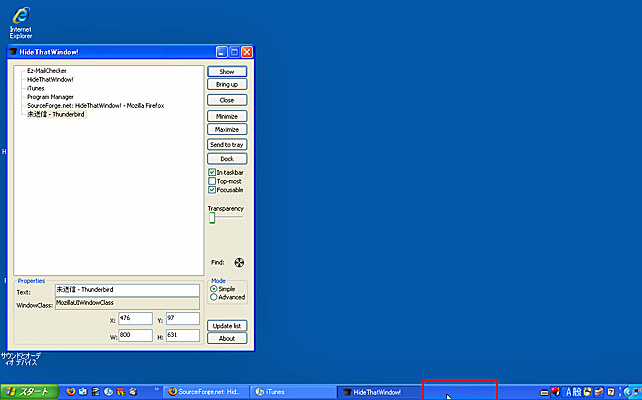642x400 pixels.
Task: Click the IME keyboard icon in language bar
Action: (x=545, y=393)
